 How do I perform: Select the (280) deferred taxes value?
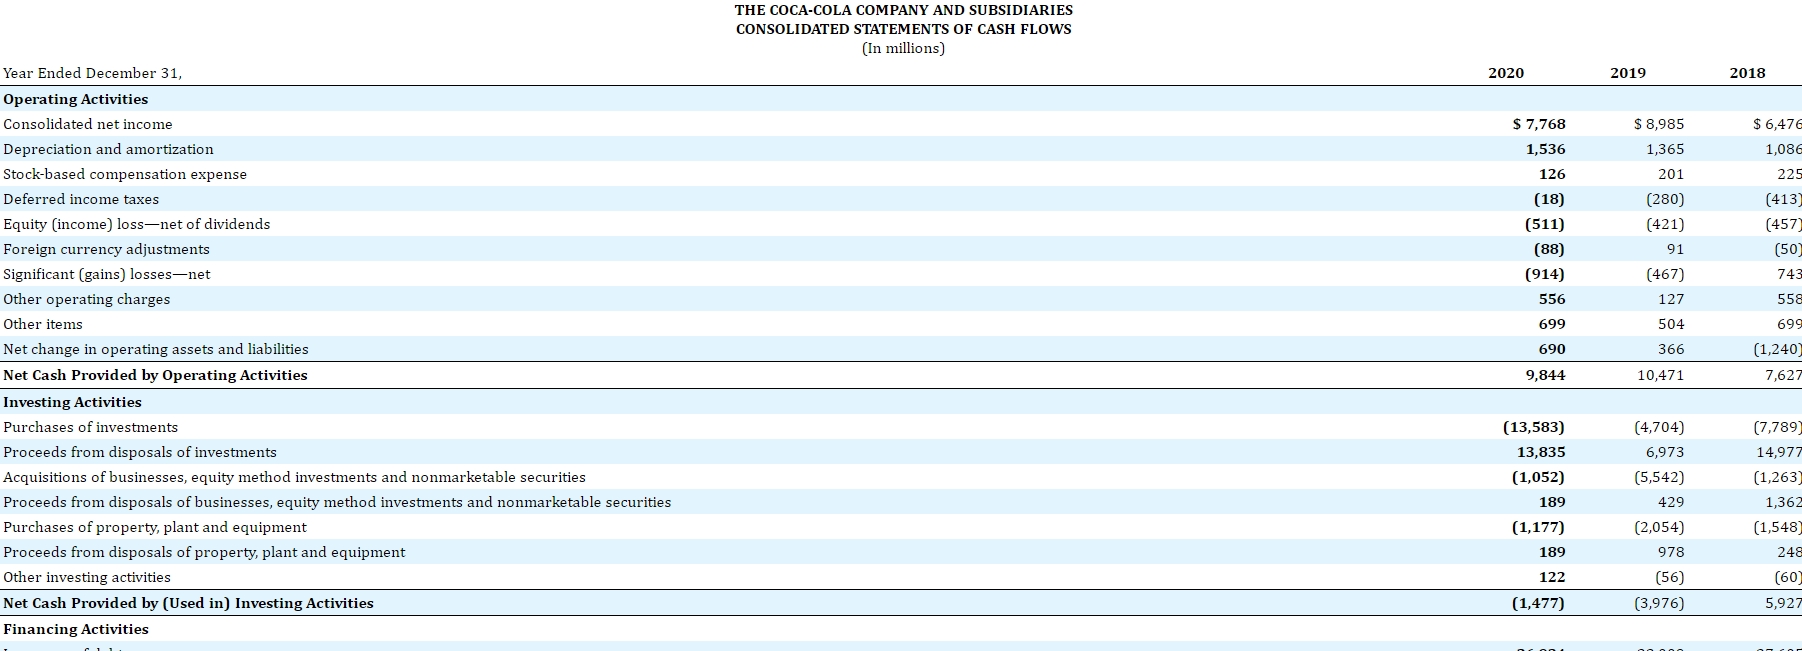[x=1665, y=199]
